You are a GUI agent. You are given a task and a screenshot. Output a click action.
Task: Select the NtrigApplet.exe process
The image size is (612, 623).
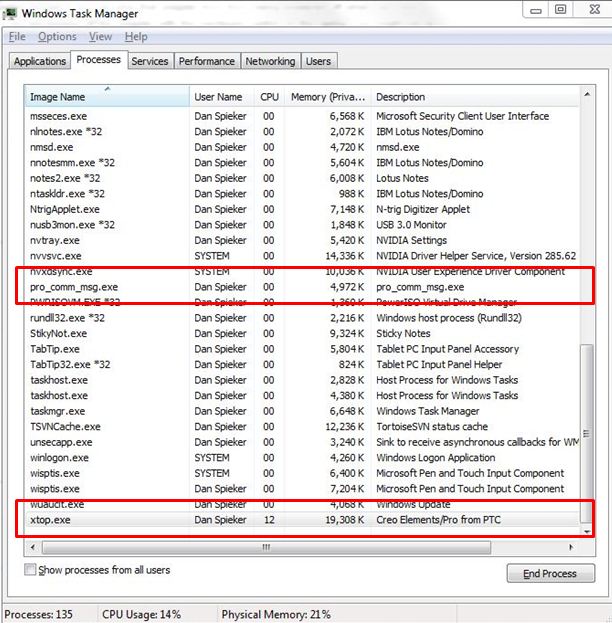[x=301, y=209]
